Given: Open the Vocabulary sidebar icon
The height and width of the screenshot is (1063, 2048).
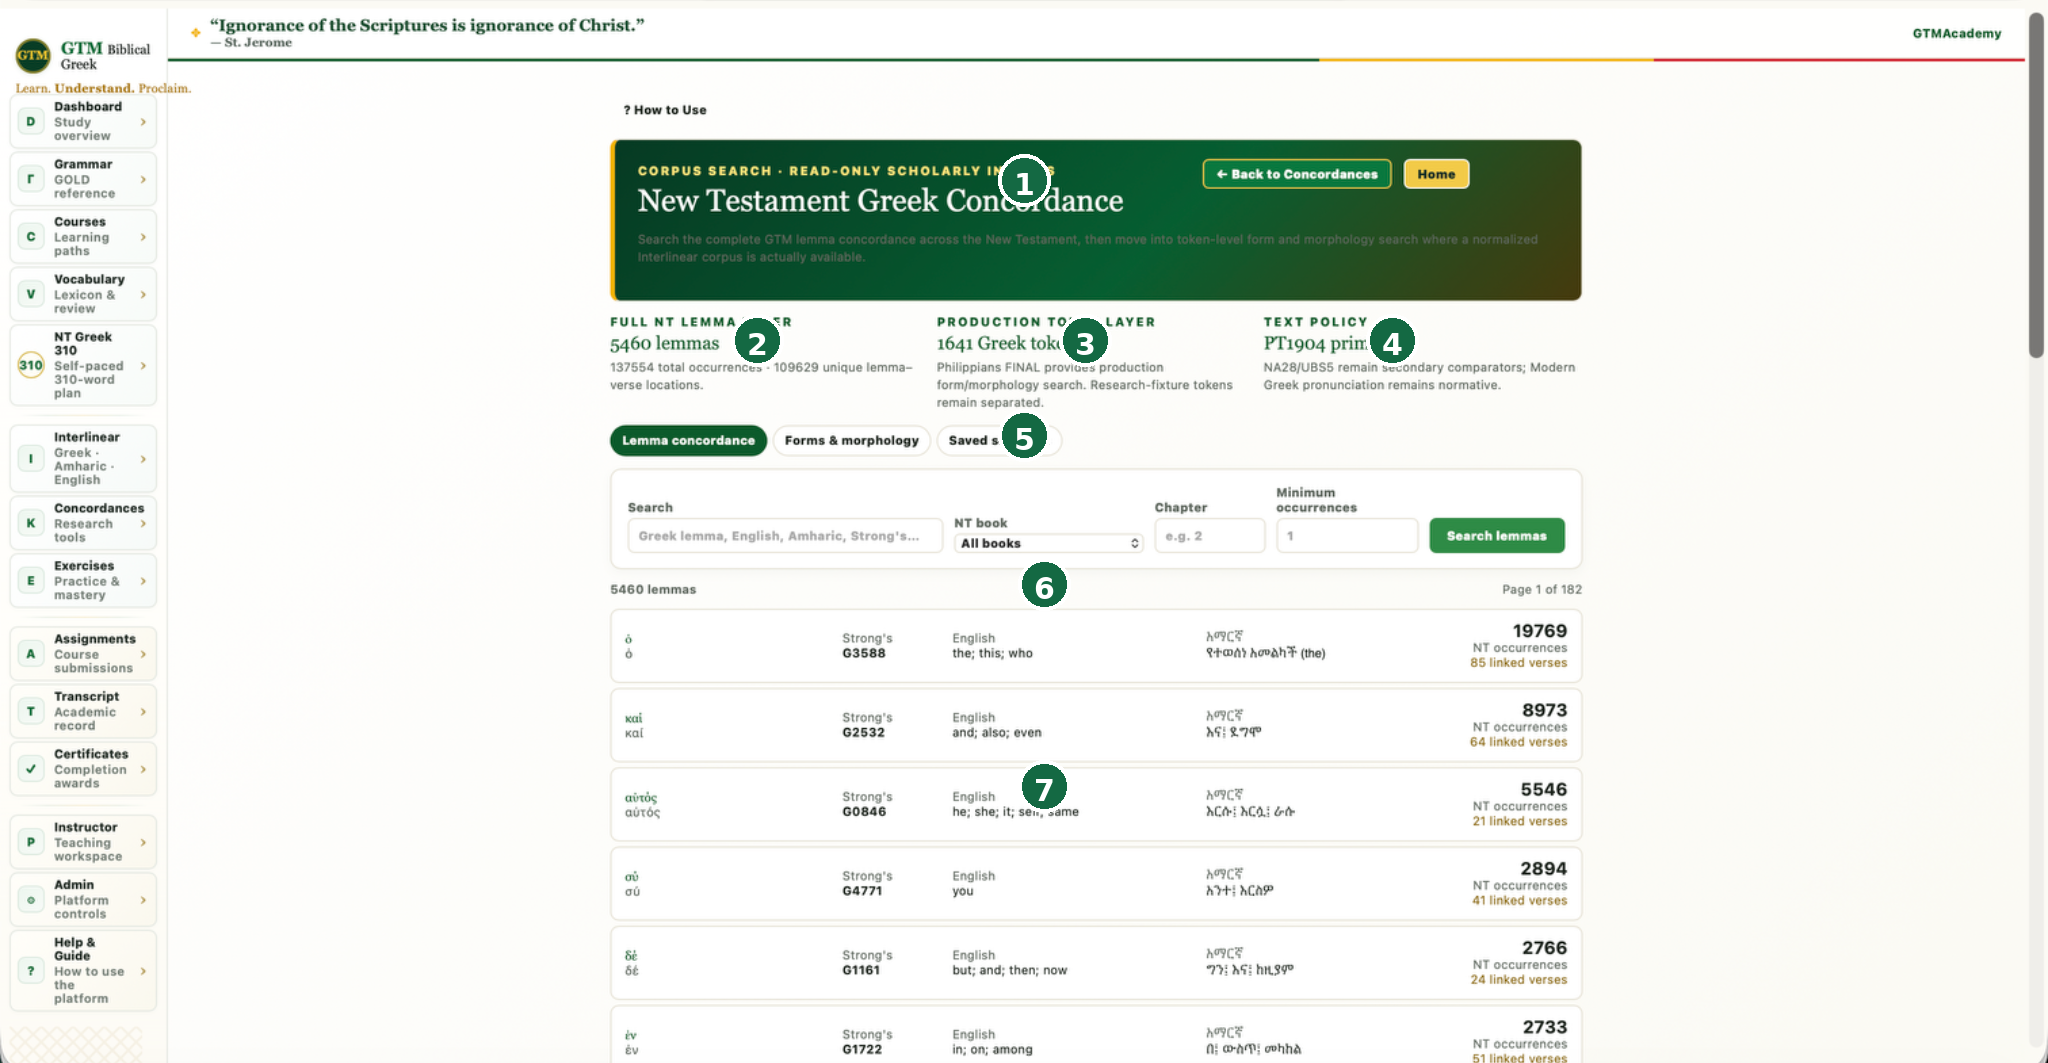Looking at the screenshot, I should [x=31, y=294].
